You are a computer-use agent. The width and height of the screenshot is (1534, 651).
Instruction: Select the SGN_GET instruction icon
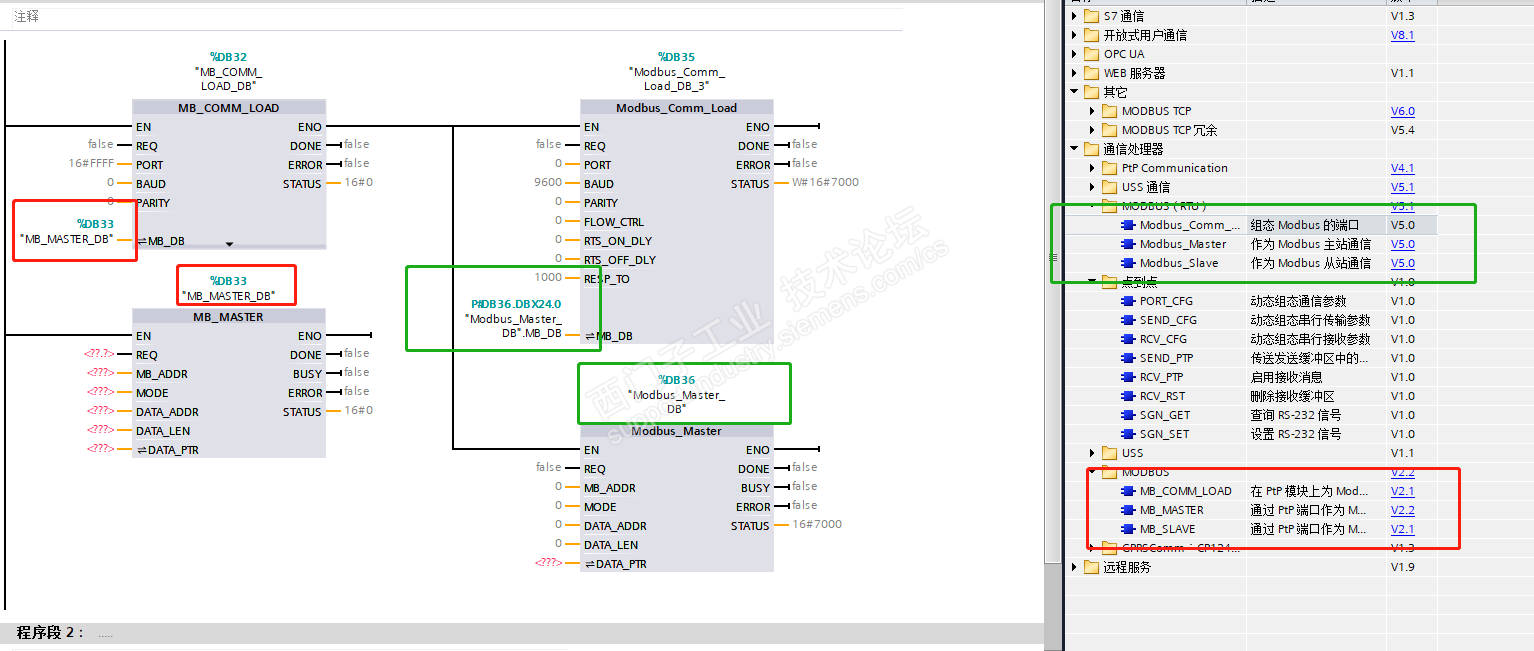[1128, 415]
